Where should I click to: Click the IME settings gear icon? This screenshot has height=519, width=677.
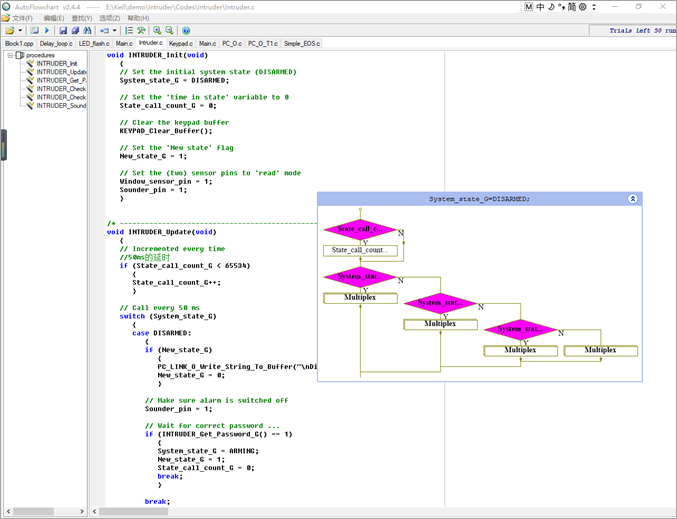pyautogui.click(x=584, y=7)
